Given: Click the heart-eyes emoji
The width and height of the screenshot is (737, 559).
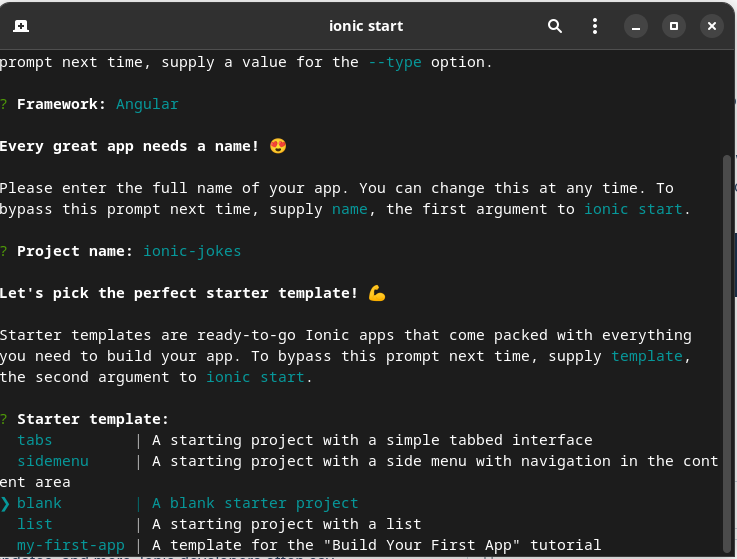Looking at the screenshot, I should 278,146.
